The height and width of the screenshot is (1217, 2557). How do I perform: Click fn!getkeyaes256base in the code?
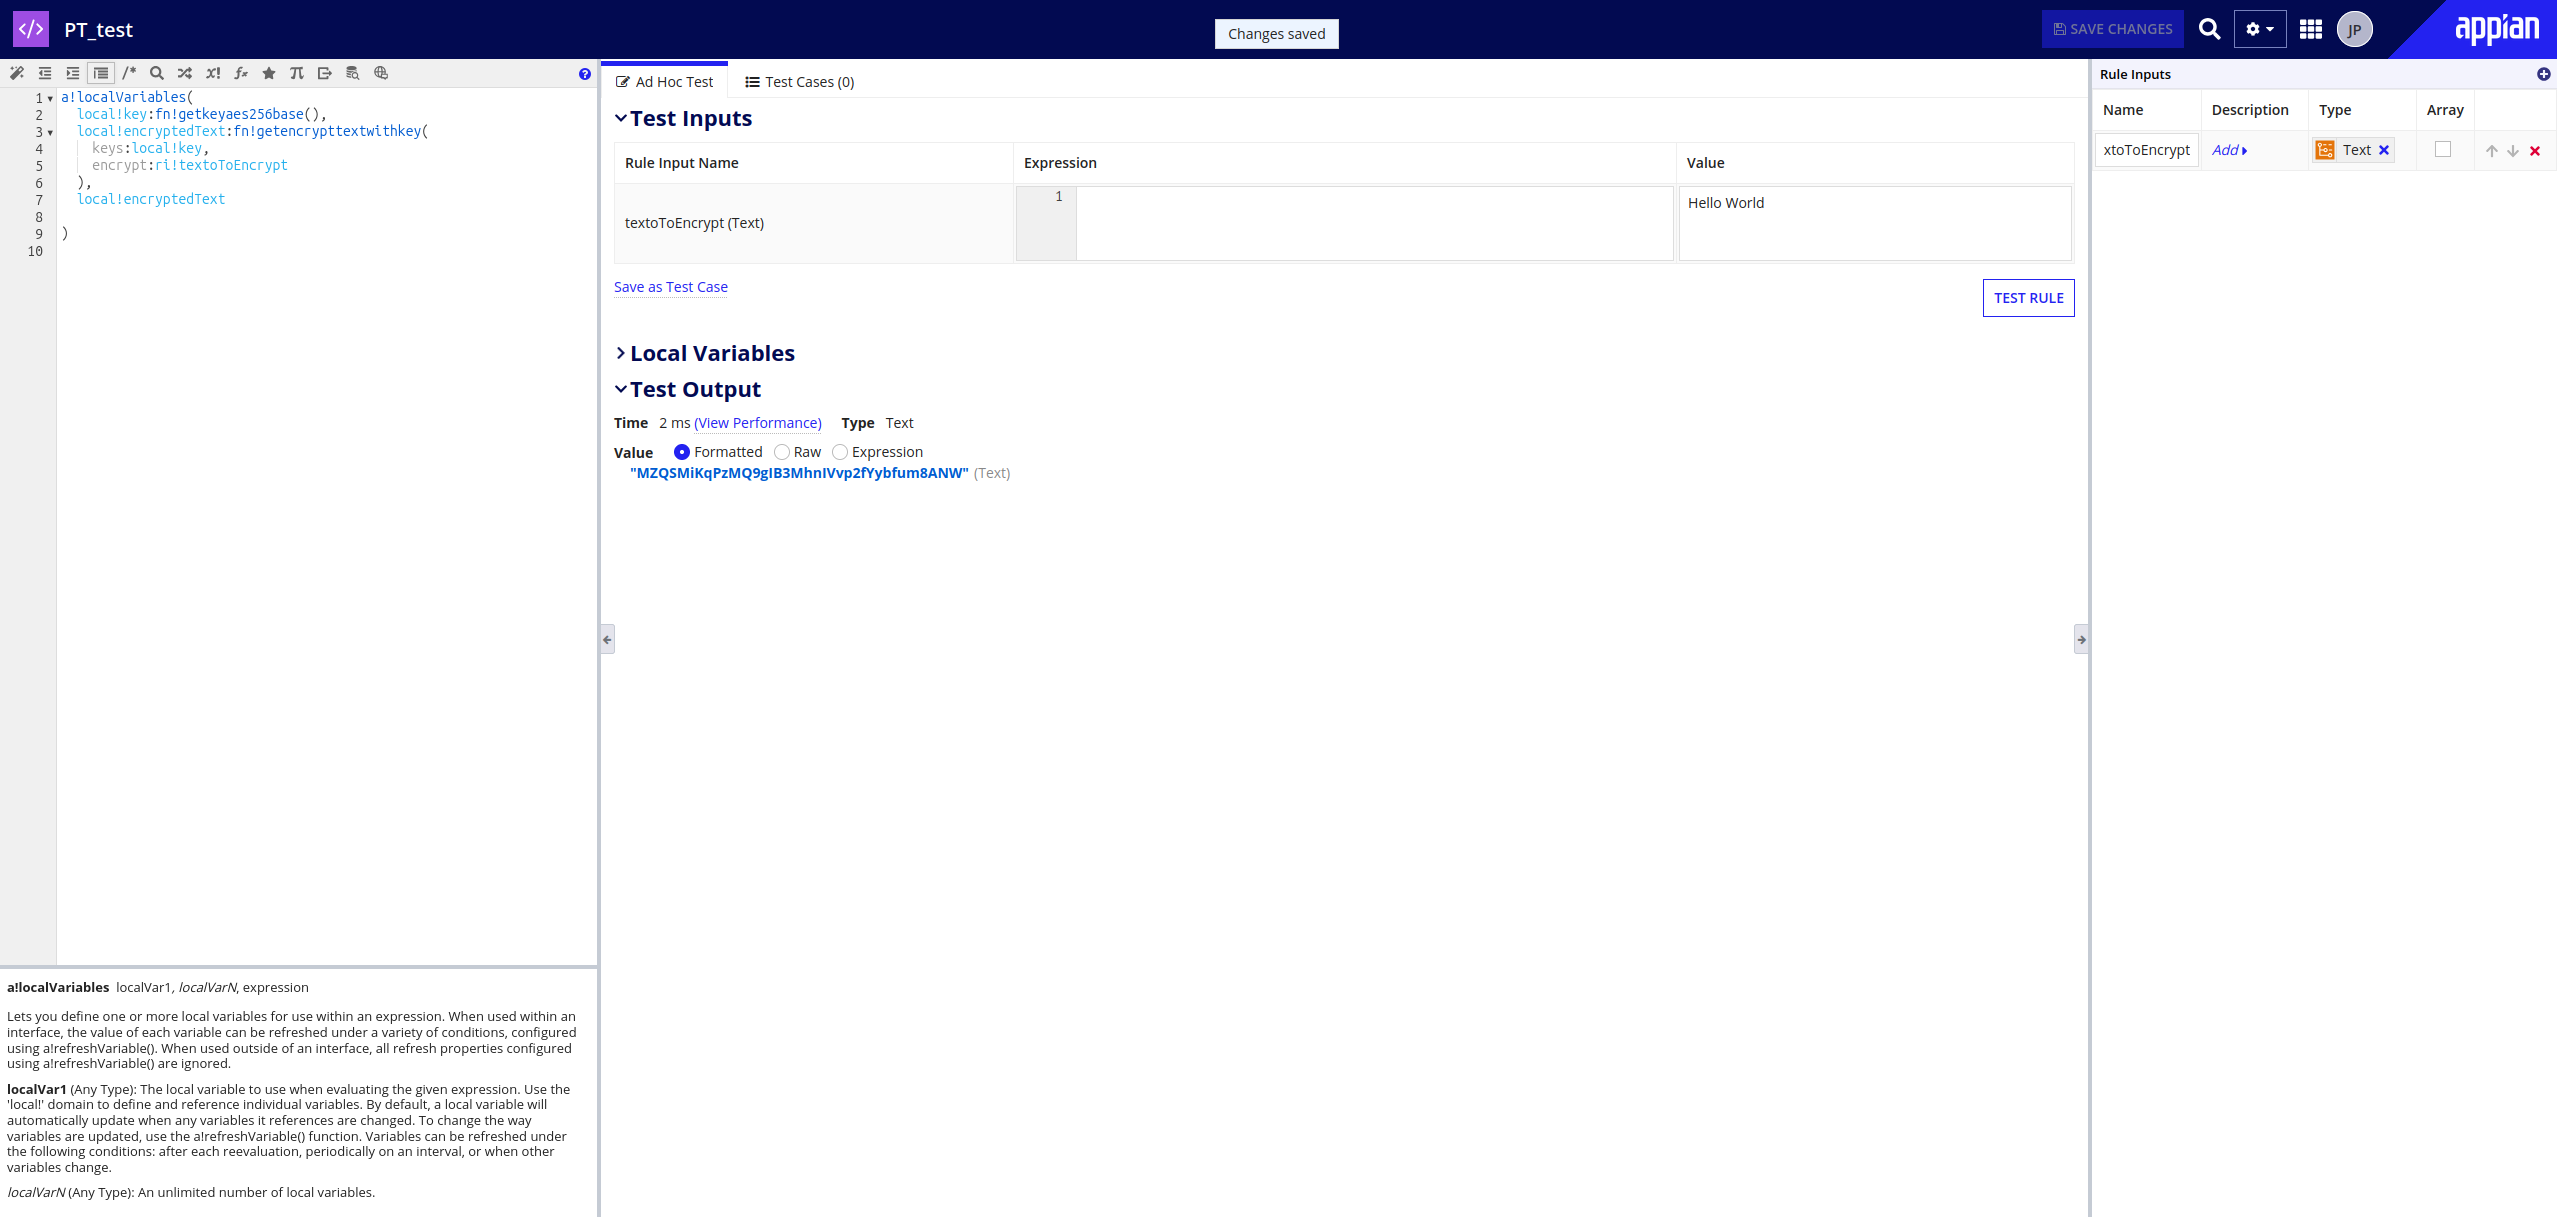click(x=229, y=114)
